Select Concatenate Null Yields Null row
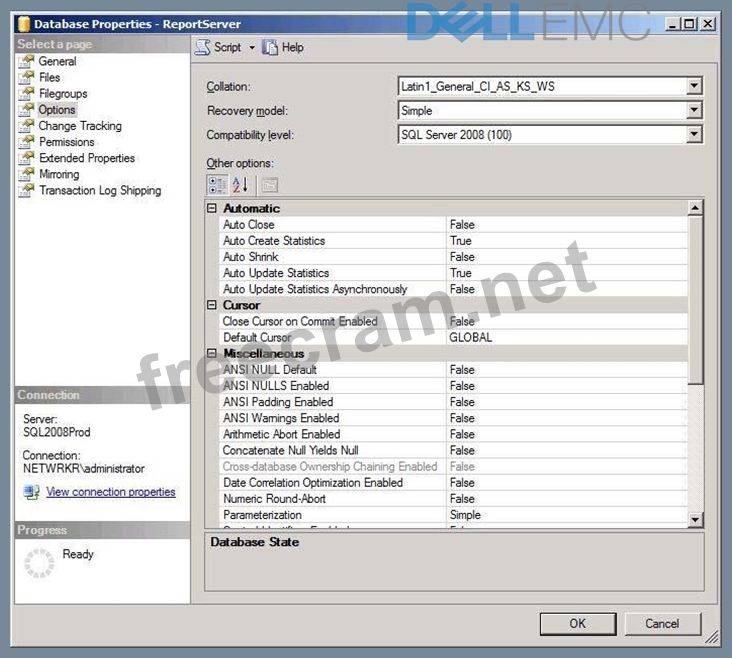The image size is (732, 658). point(453,450)
